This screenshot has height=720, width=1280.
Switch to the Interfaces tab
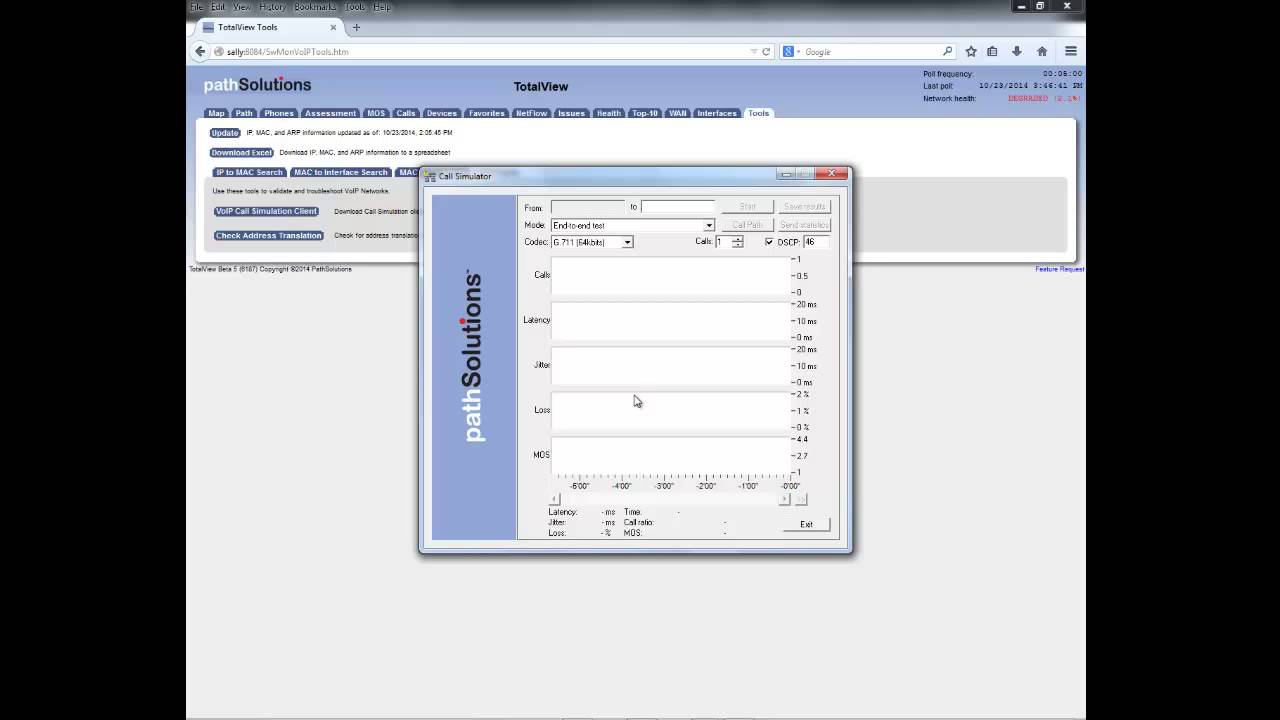click(717, 113)
